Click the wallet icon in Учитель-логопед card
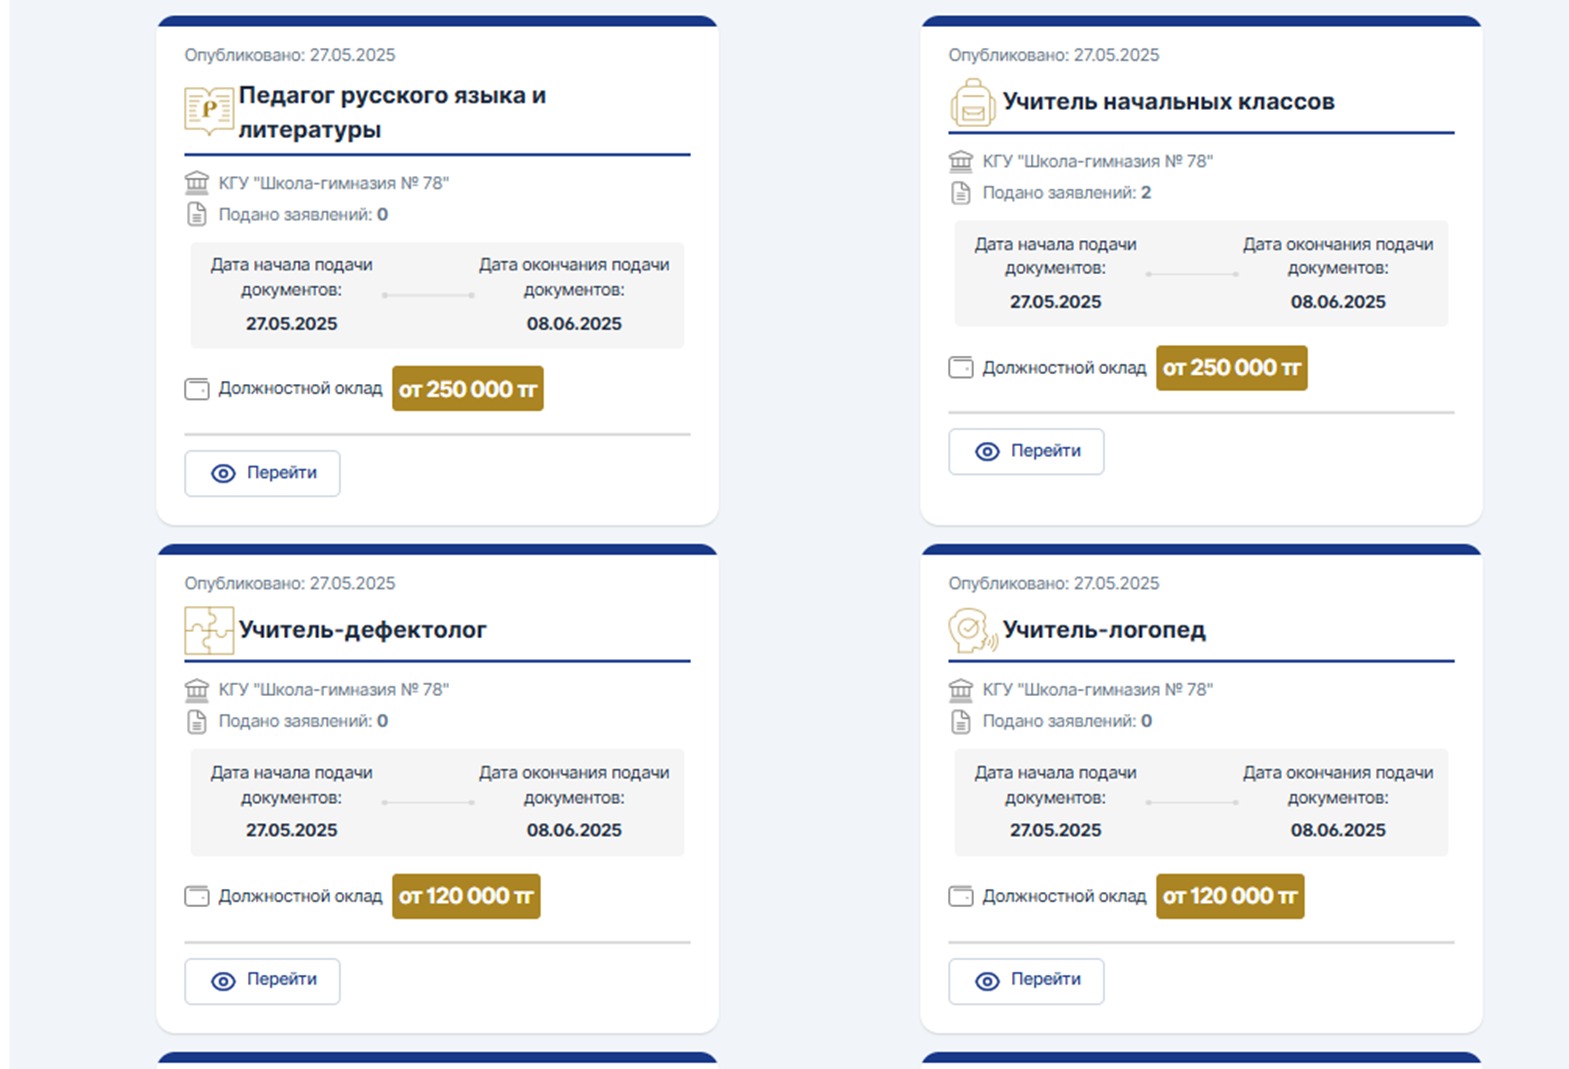This screenshot has width=1569, height=1069. coord(961,896)
